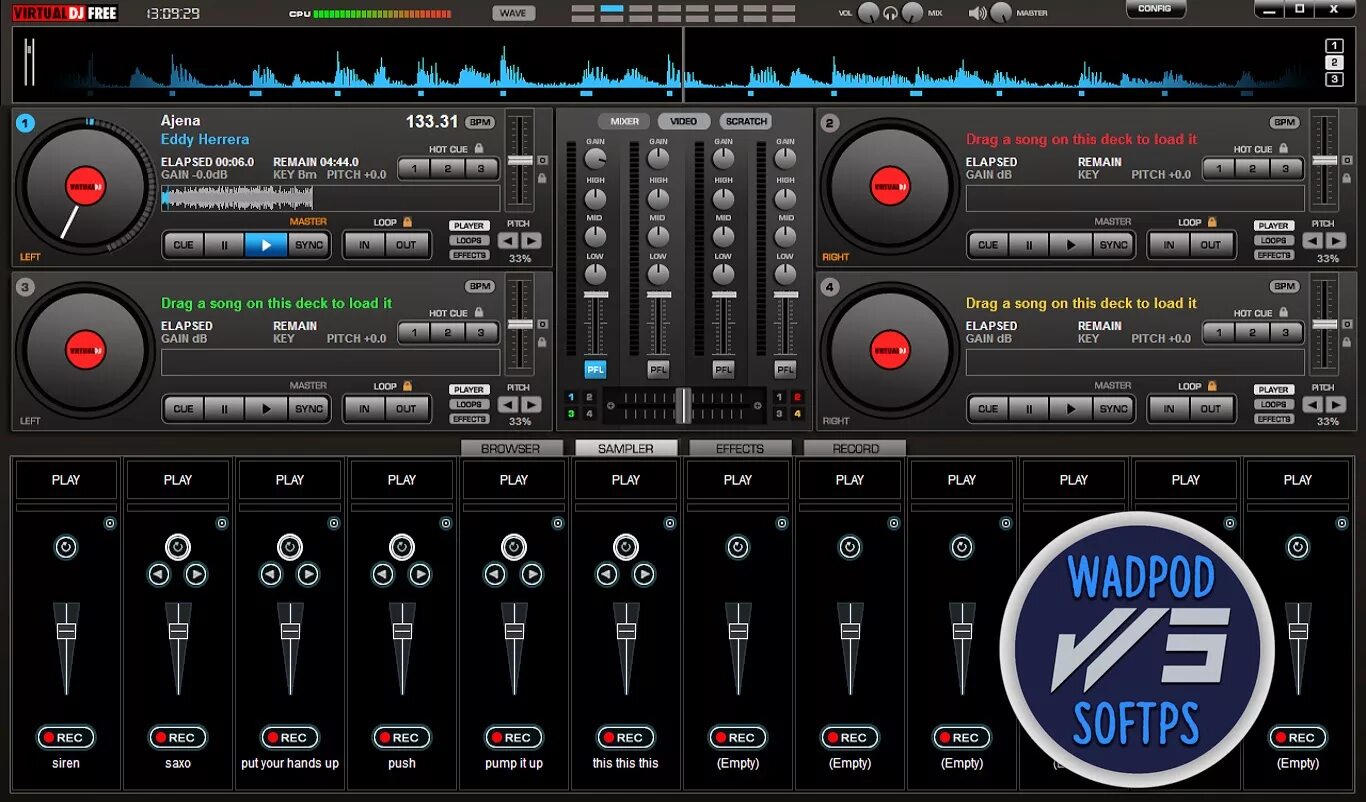Adjust headphone MIX knob

click(x=912, y=13)
